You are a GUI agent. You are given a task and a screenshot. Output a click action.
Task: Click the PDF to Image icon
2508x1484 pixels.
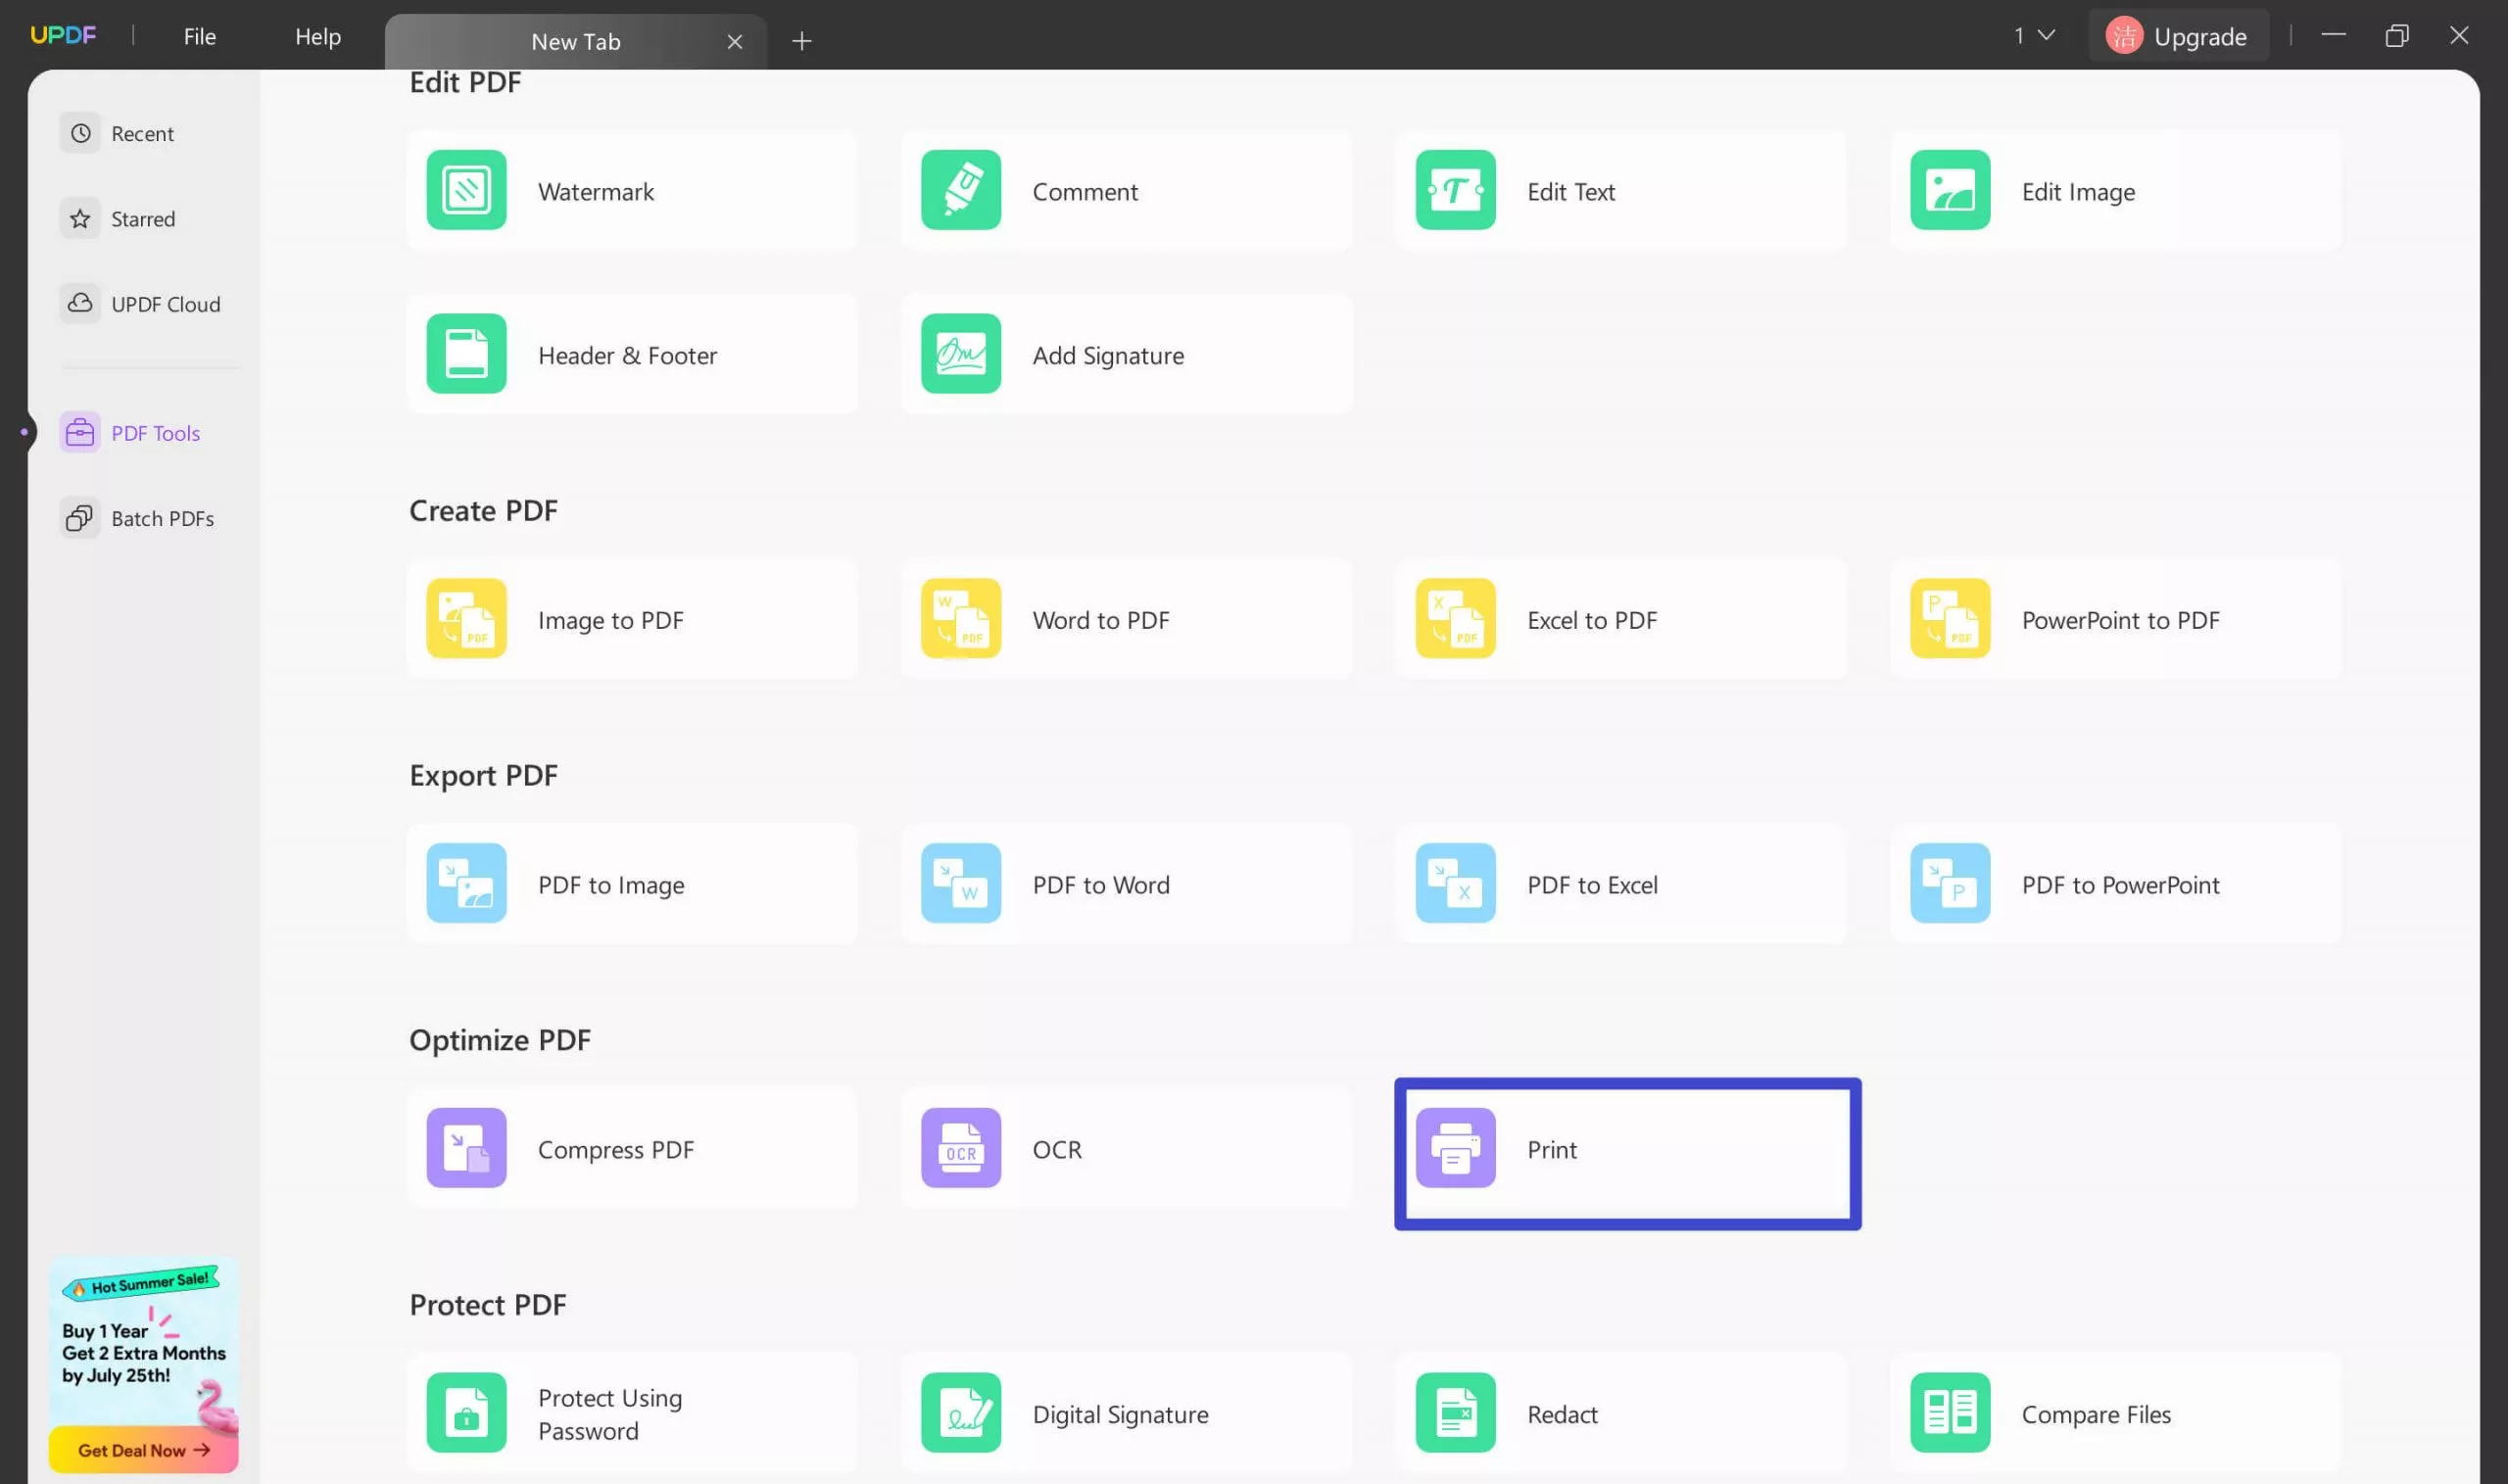point(466,883)
